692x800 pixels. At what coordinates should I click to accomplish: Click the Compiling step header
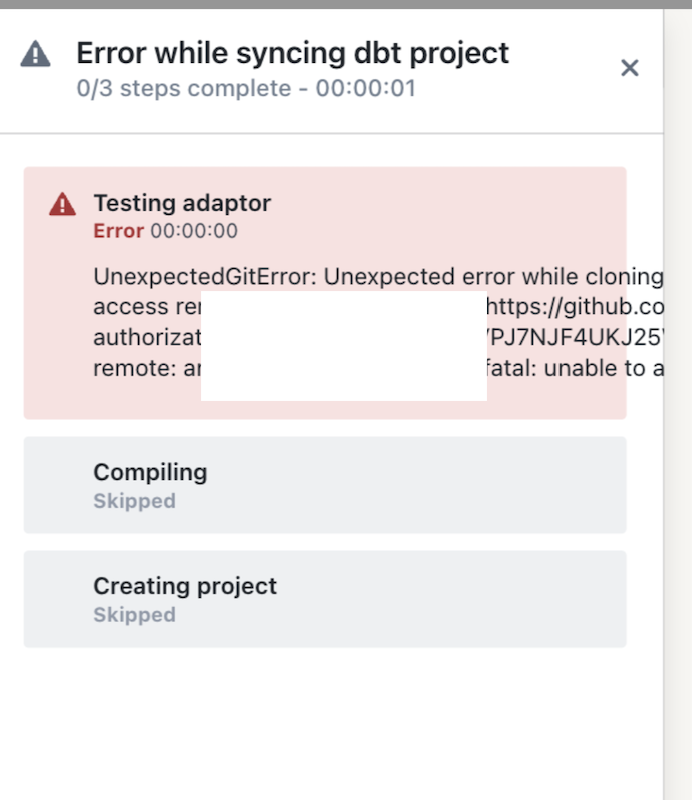[x=148, y=471]
